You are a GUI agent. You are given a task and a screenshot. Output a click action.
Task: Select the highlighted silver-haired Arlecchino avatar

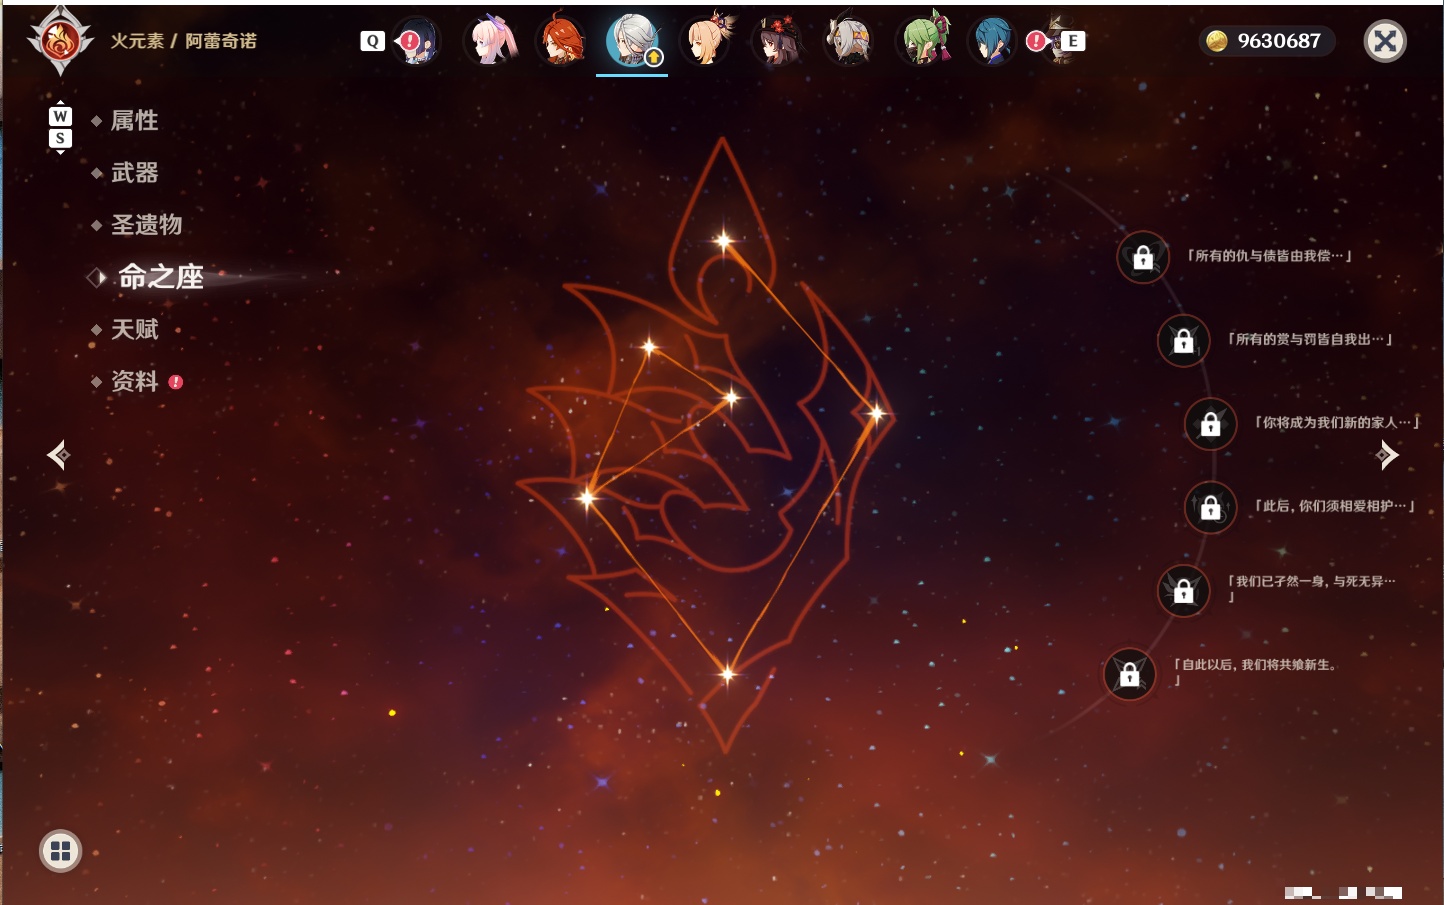coord(632,41)
